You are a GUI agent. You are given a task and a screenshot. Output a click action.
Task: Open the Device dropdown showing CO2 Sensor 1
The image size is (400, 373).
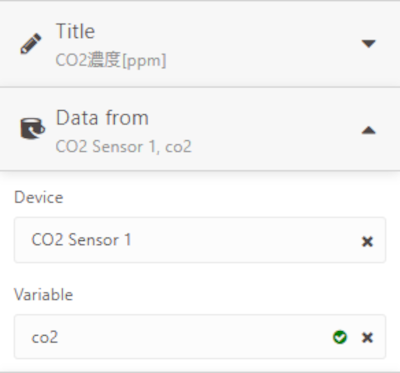[200, 240]
